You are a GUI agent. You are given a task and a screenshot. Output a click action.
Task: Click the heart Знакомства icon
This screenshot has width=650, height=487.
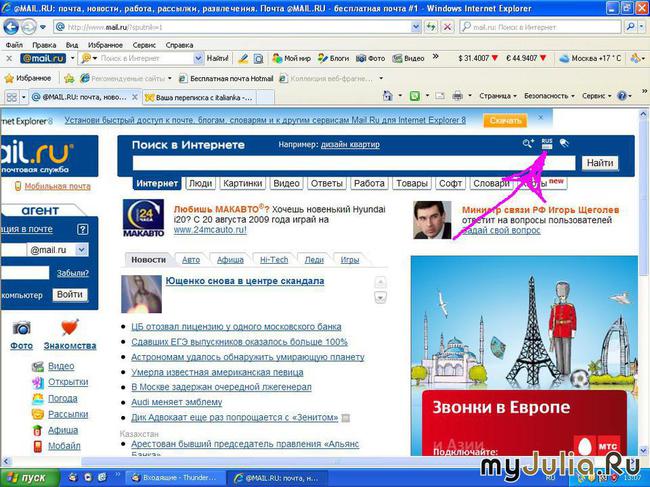[x=70, y=327]
